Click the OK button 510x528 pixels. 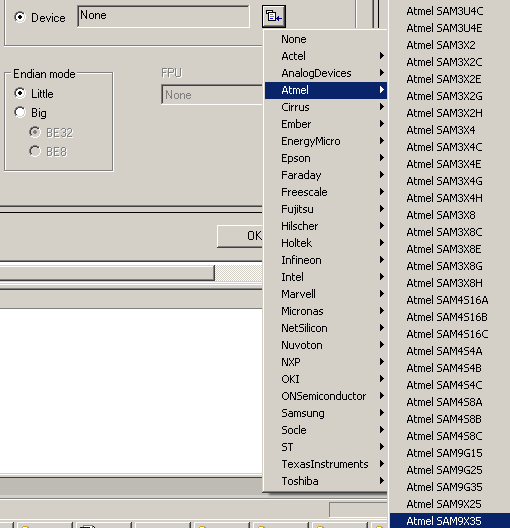click(240, 236)
